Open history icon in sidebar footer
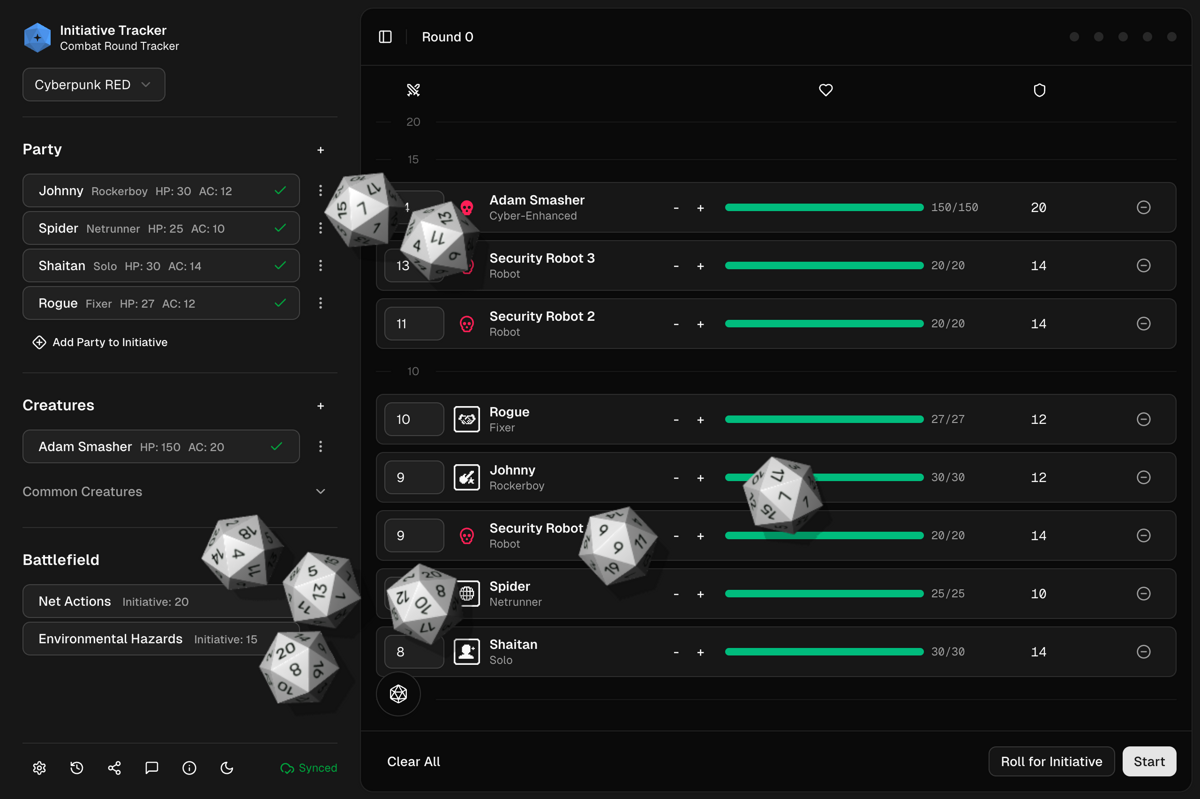The height and width of the screenshot is (799, 1200). pos(77,768)
